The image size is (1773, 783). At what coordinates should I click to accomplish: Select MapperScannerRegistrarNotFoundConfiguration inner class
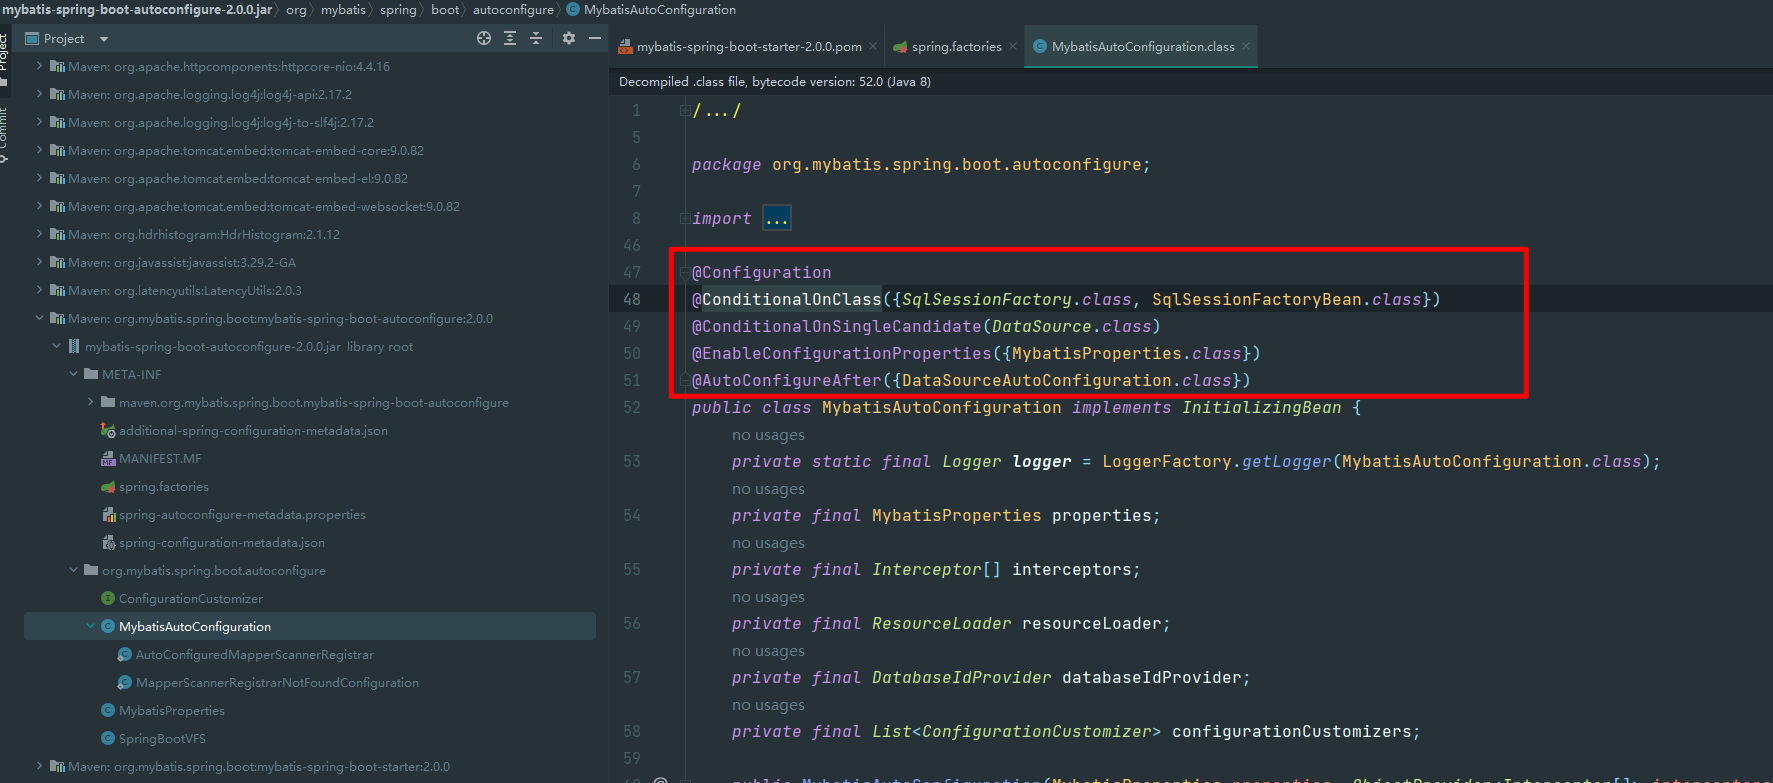click(x=277, y=683)
